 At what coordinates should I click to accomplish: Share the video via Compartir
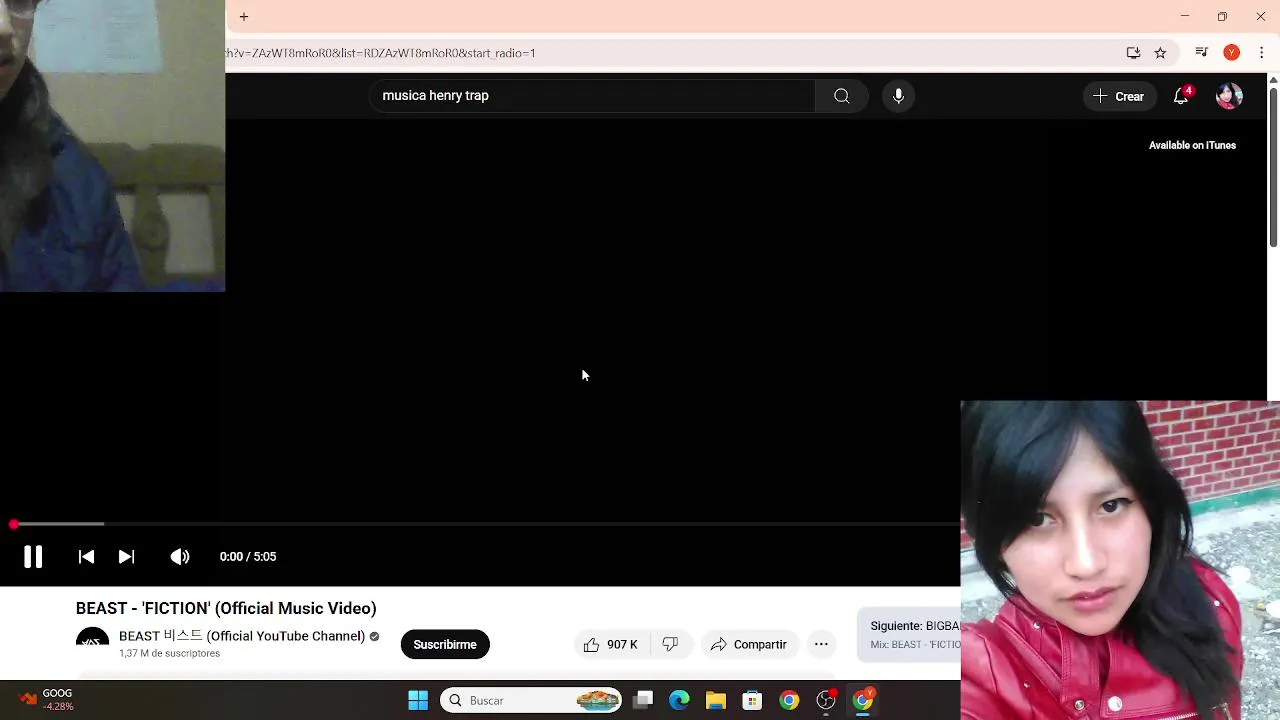point(749,644)
